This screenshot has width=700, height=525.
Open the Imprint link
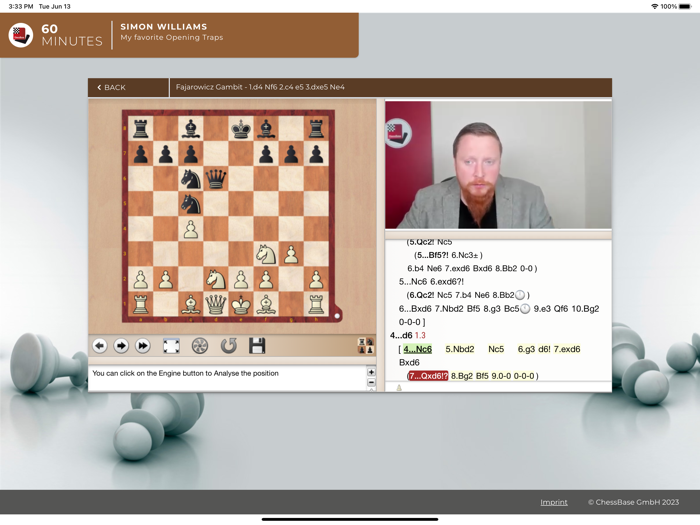coord(554,502)
